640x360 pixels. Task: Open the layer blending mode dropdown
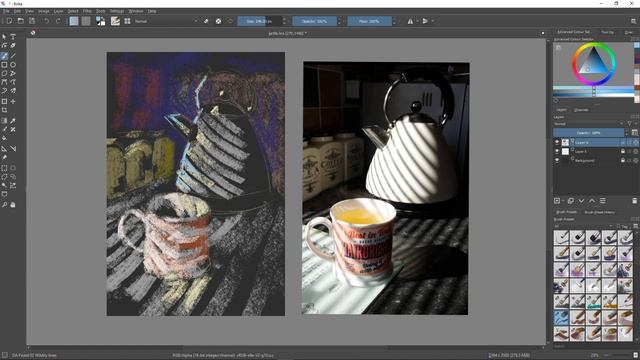point(589,124)
